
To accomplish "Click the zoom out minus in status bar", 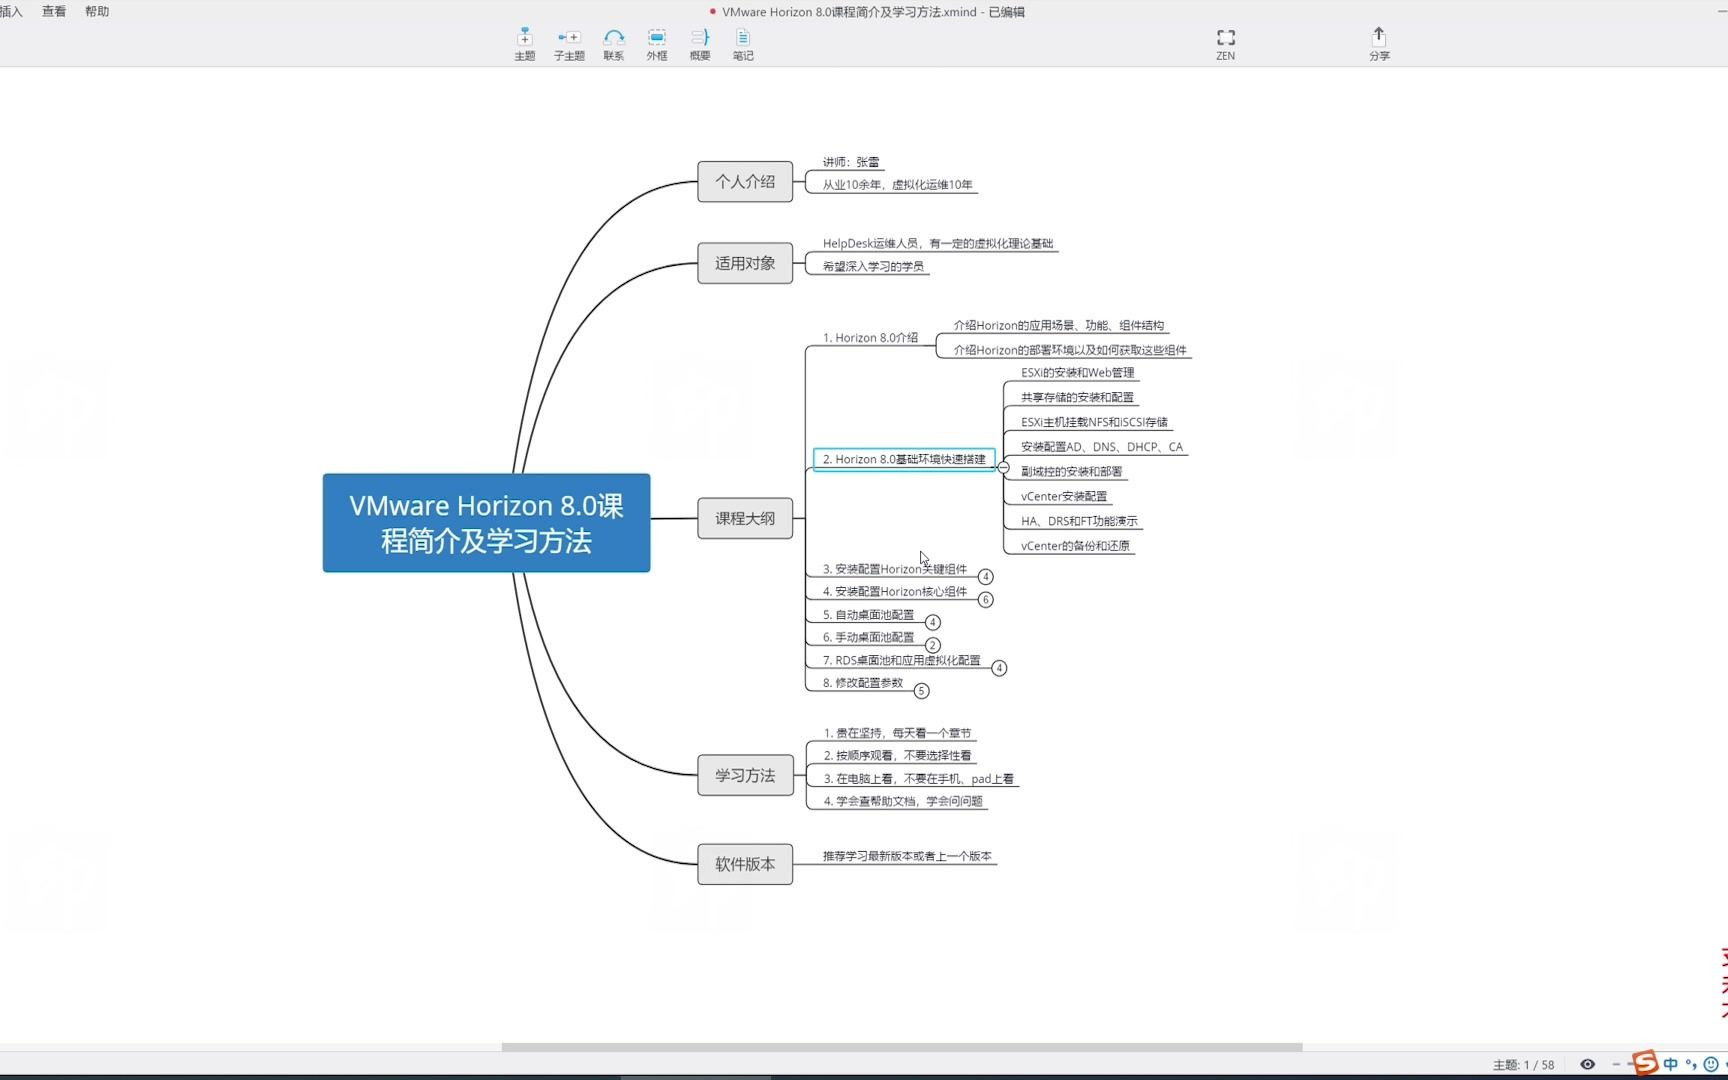I will (1616, 1064).
